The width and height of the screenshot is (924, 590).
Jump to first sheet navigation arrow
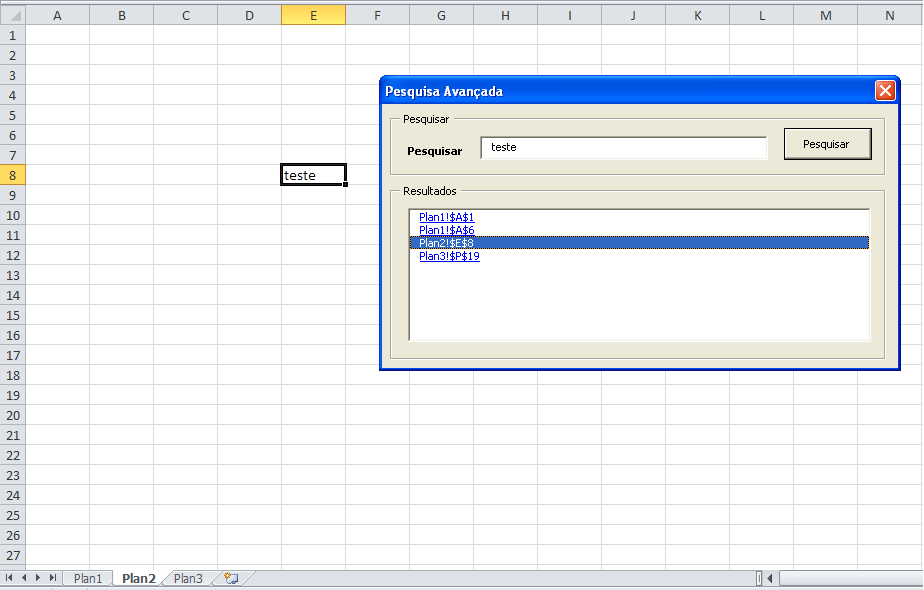coord(9,578)
